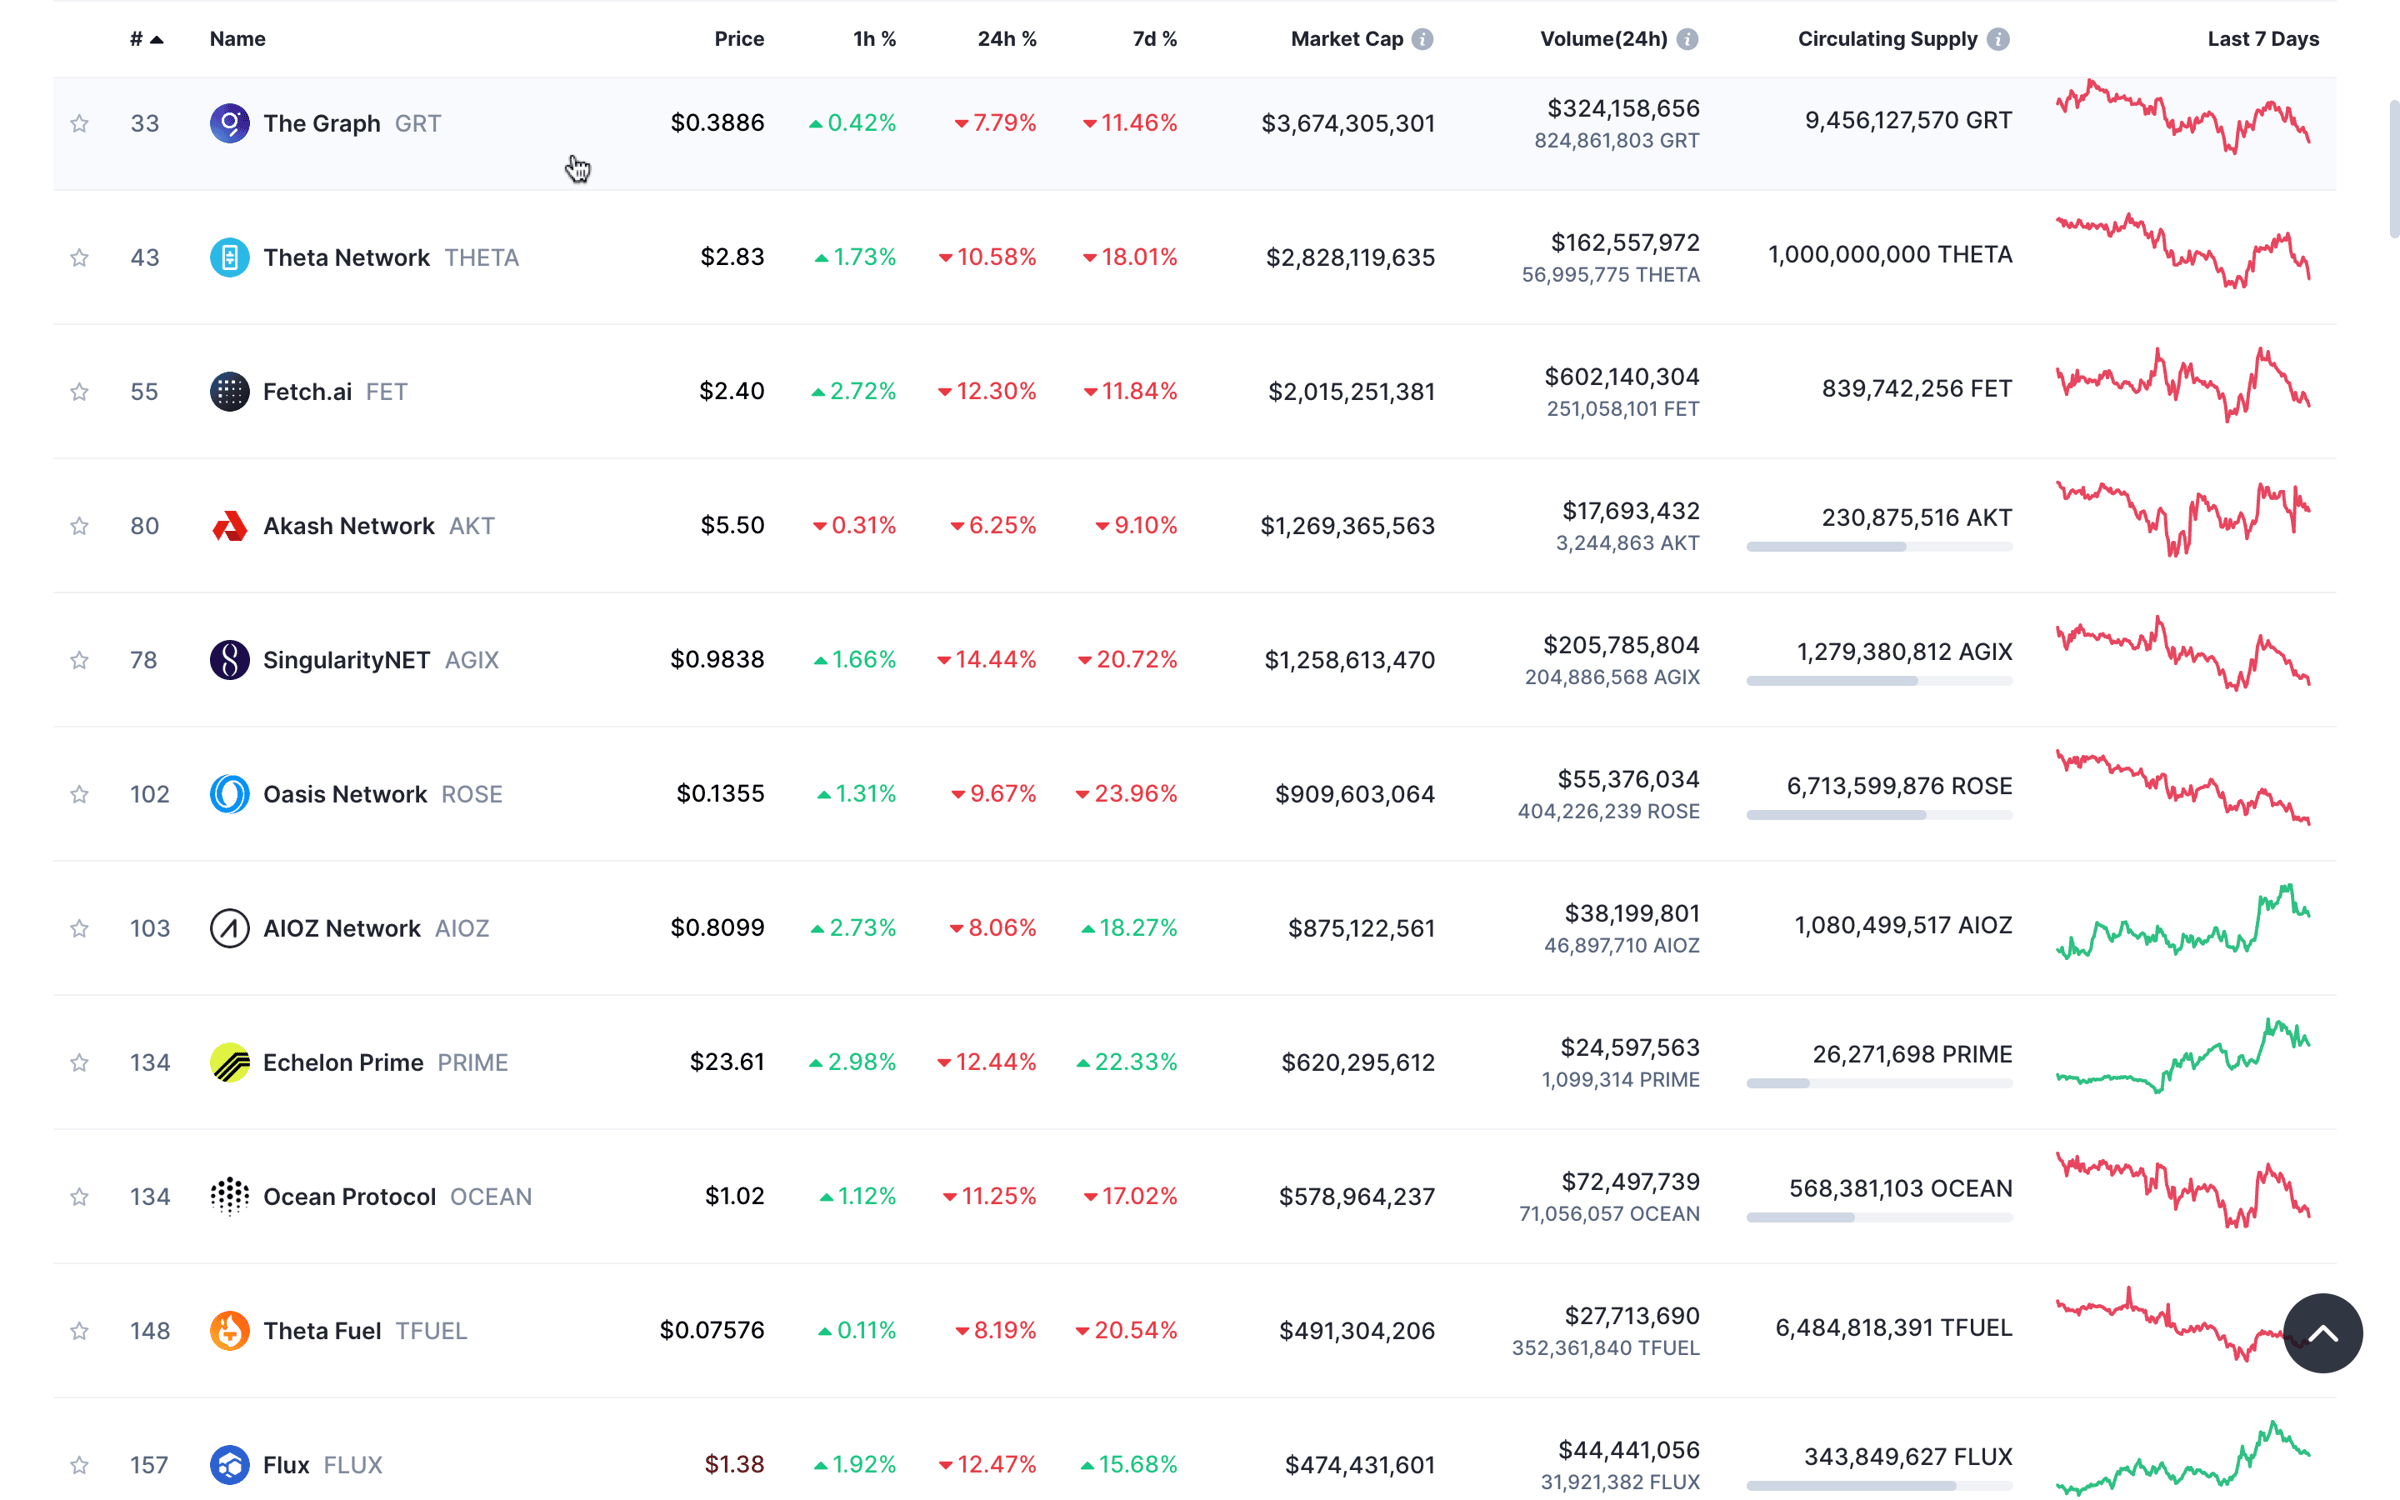The width and height of the screenshot is (2400, 1500).
Task: Toggle AIOZ Network favorite star
Action: [79, 927]
